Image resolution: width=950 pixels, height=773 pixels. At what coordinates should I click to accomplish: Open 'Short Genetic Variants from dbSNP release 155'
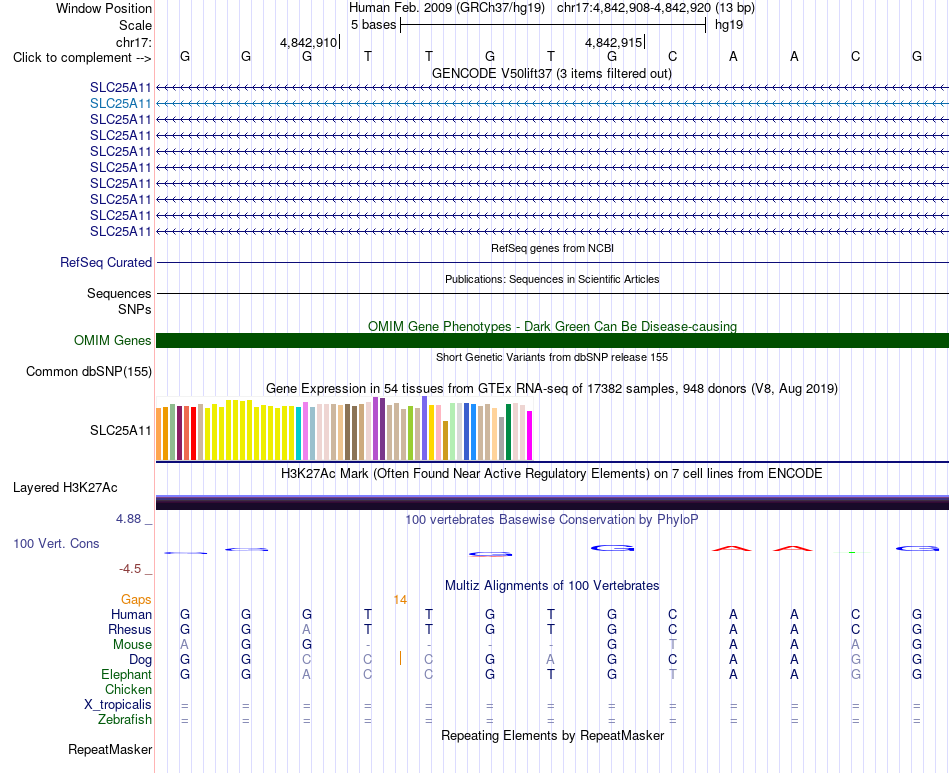click(x=552, y=357)
